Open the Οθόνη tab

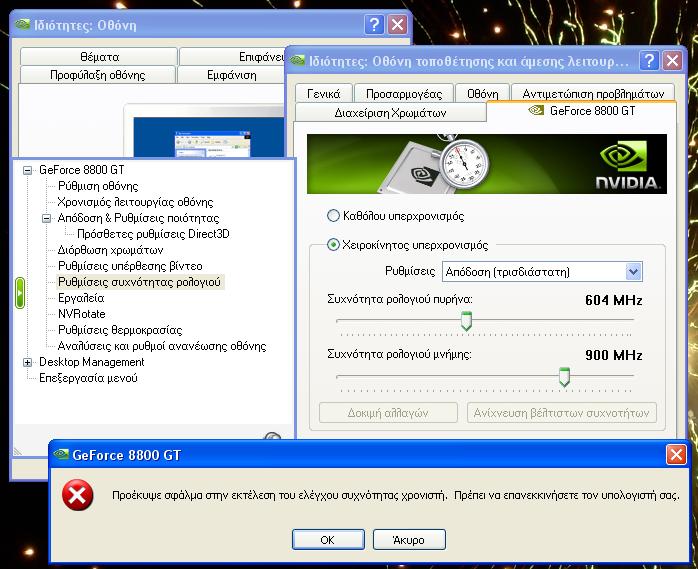point(483,93)
